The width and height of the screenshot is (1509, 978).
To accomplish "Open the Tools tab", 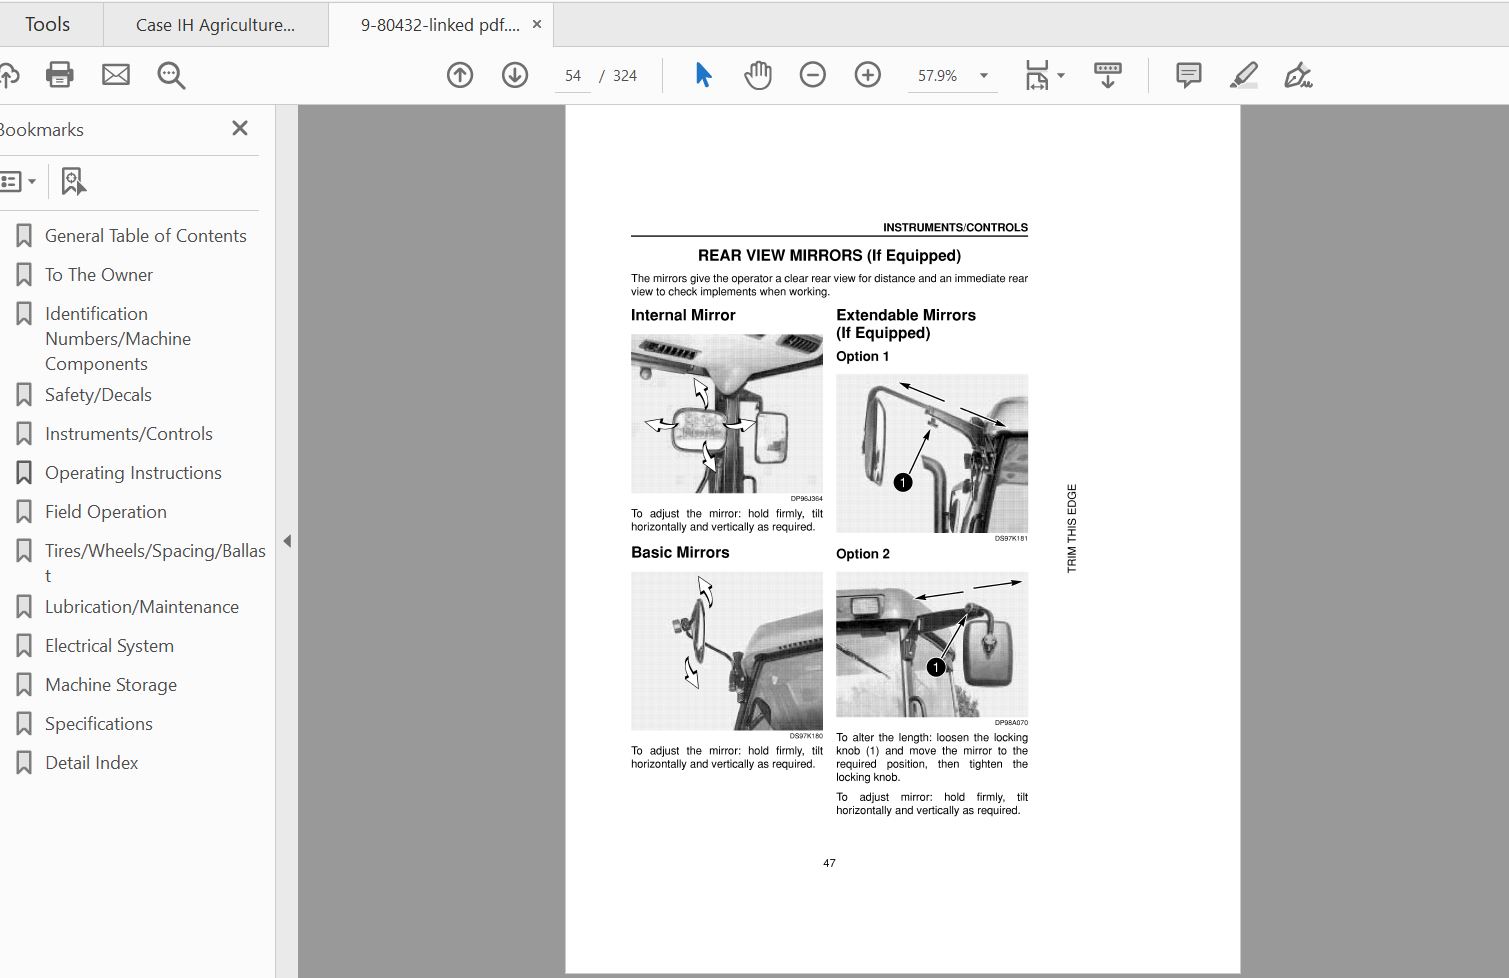I will (47, 24).
